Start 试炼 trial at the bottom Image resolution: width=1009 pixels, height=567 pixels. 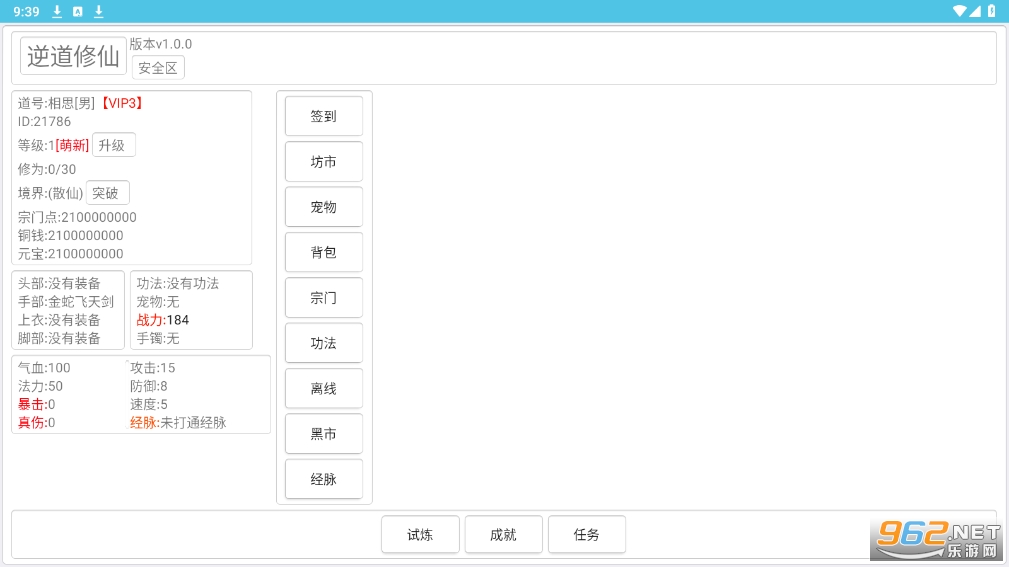click(x=420, y=534)
